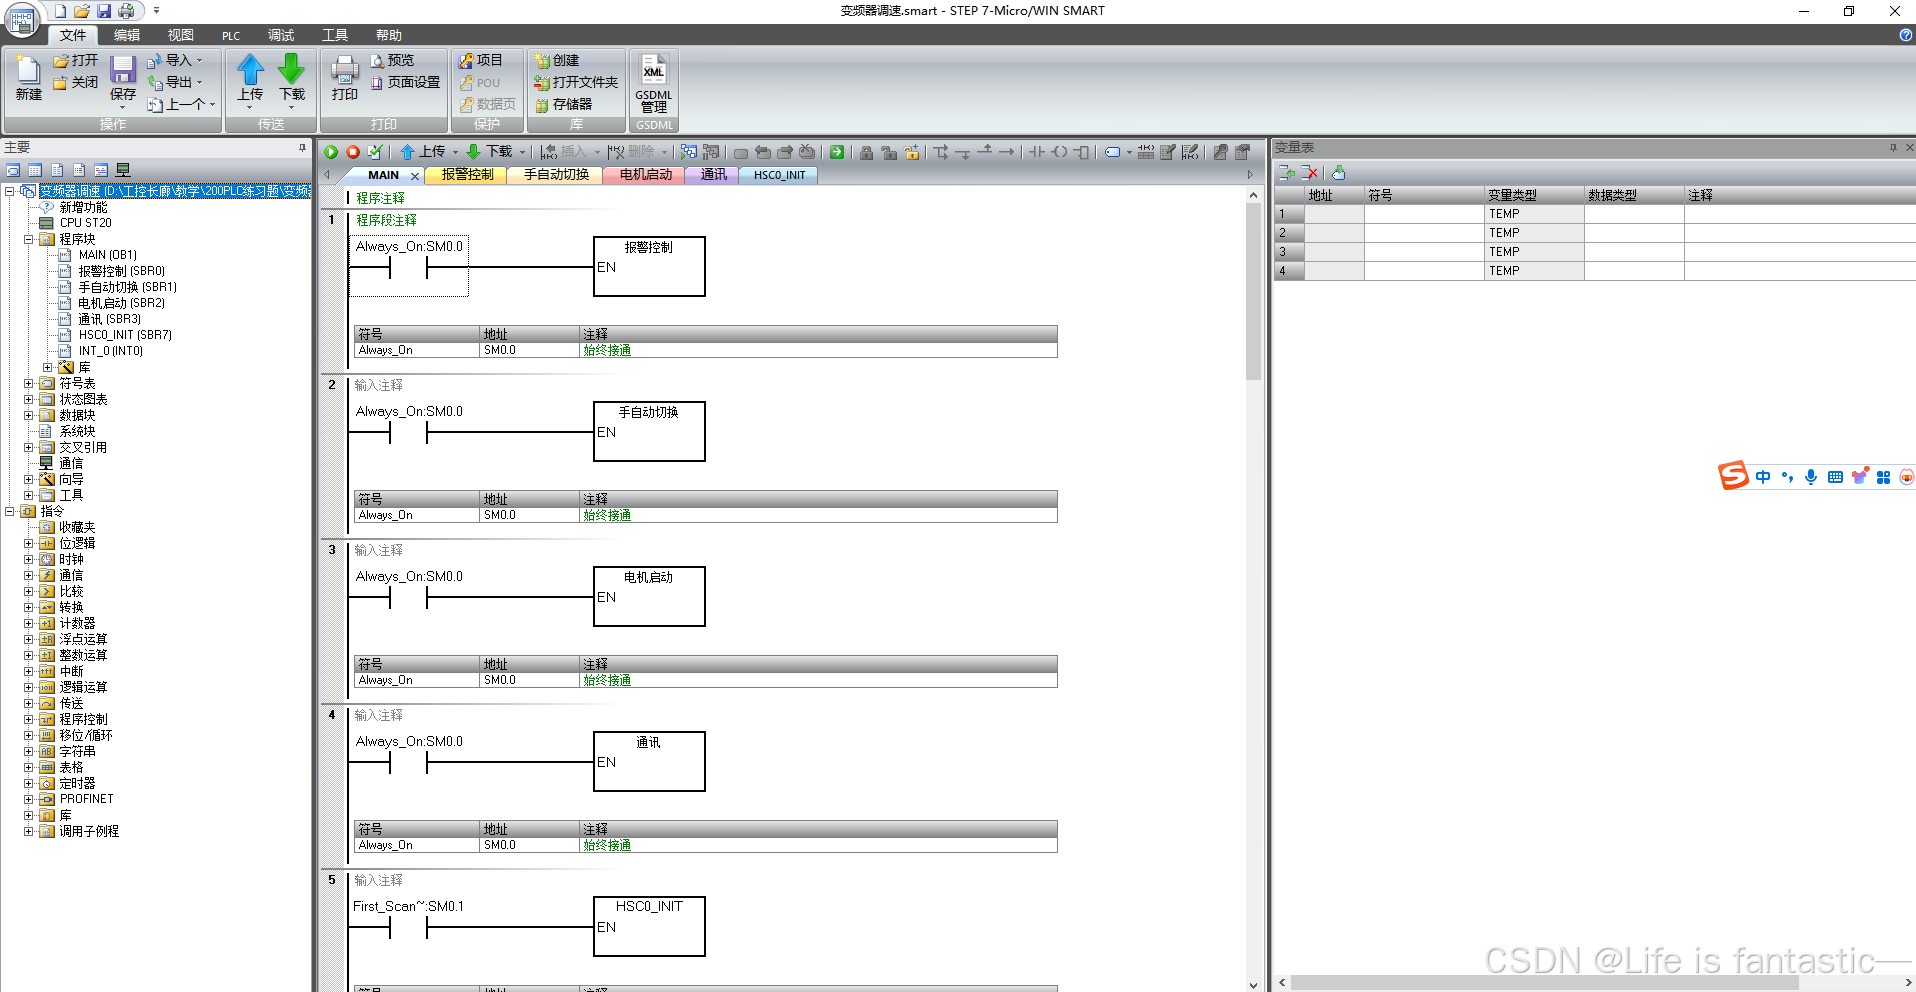The width and height of the screenshot is (1916, 992).
Task: Click the microphone icon on IME bar
Action: tap(1811, 477)
